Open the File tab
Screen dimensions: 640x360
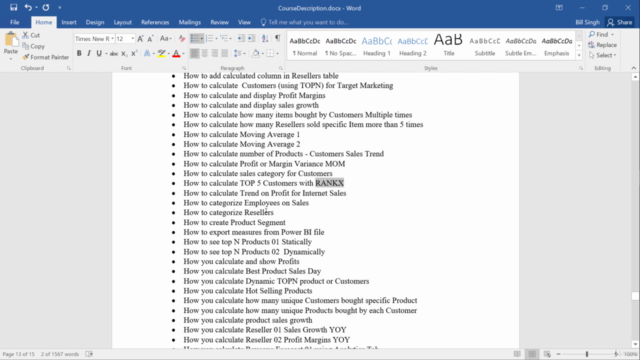pos(15,22)
